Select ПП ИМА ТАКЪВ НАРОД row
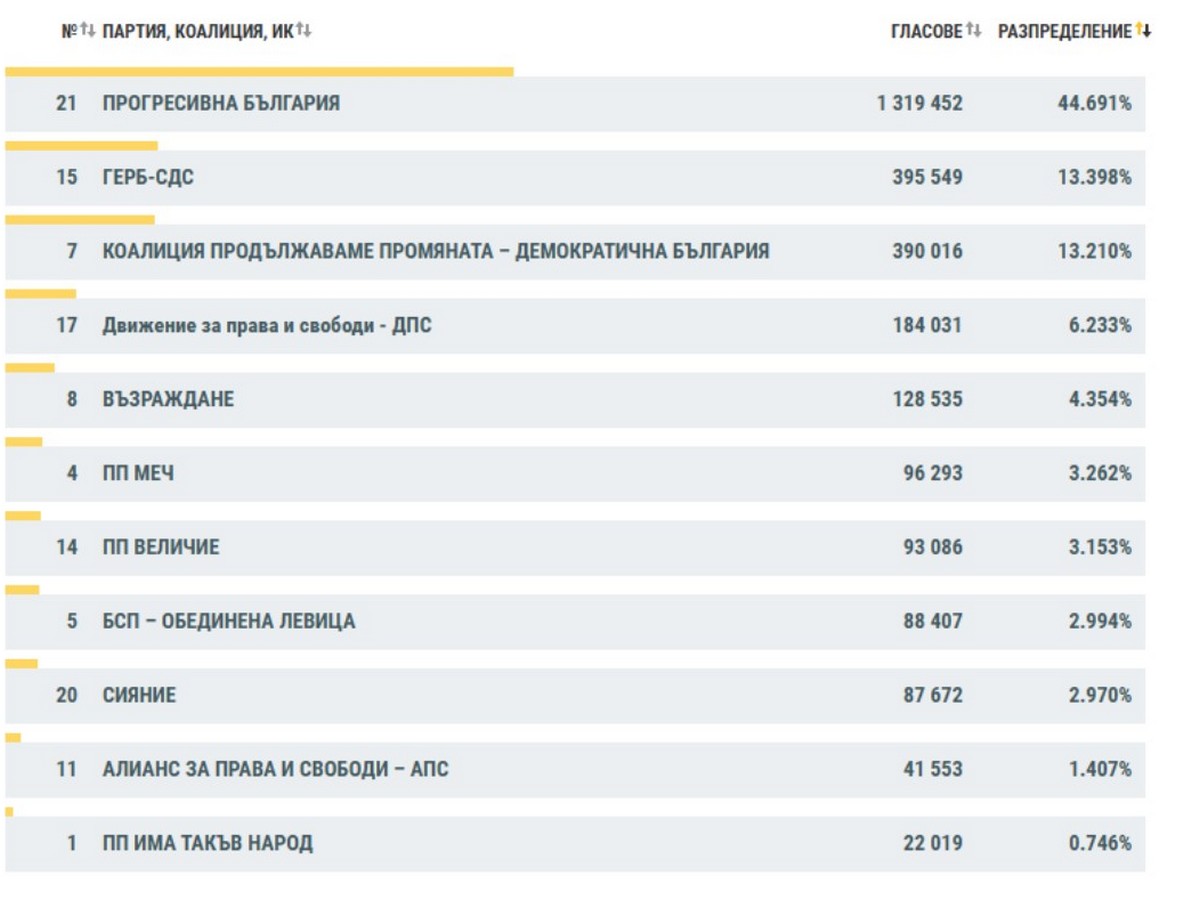The height and width of the screenshot is (900, 1200). (207, 843)
